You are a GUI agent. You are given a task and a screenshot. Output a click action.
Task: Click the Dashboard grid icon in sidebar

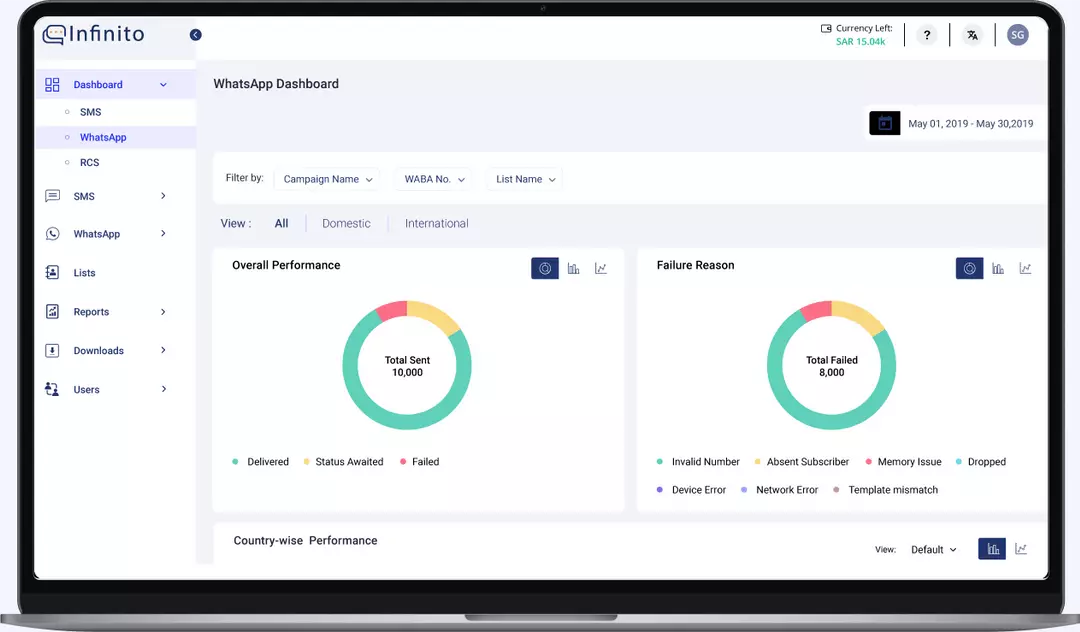click(52, 85)
